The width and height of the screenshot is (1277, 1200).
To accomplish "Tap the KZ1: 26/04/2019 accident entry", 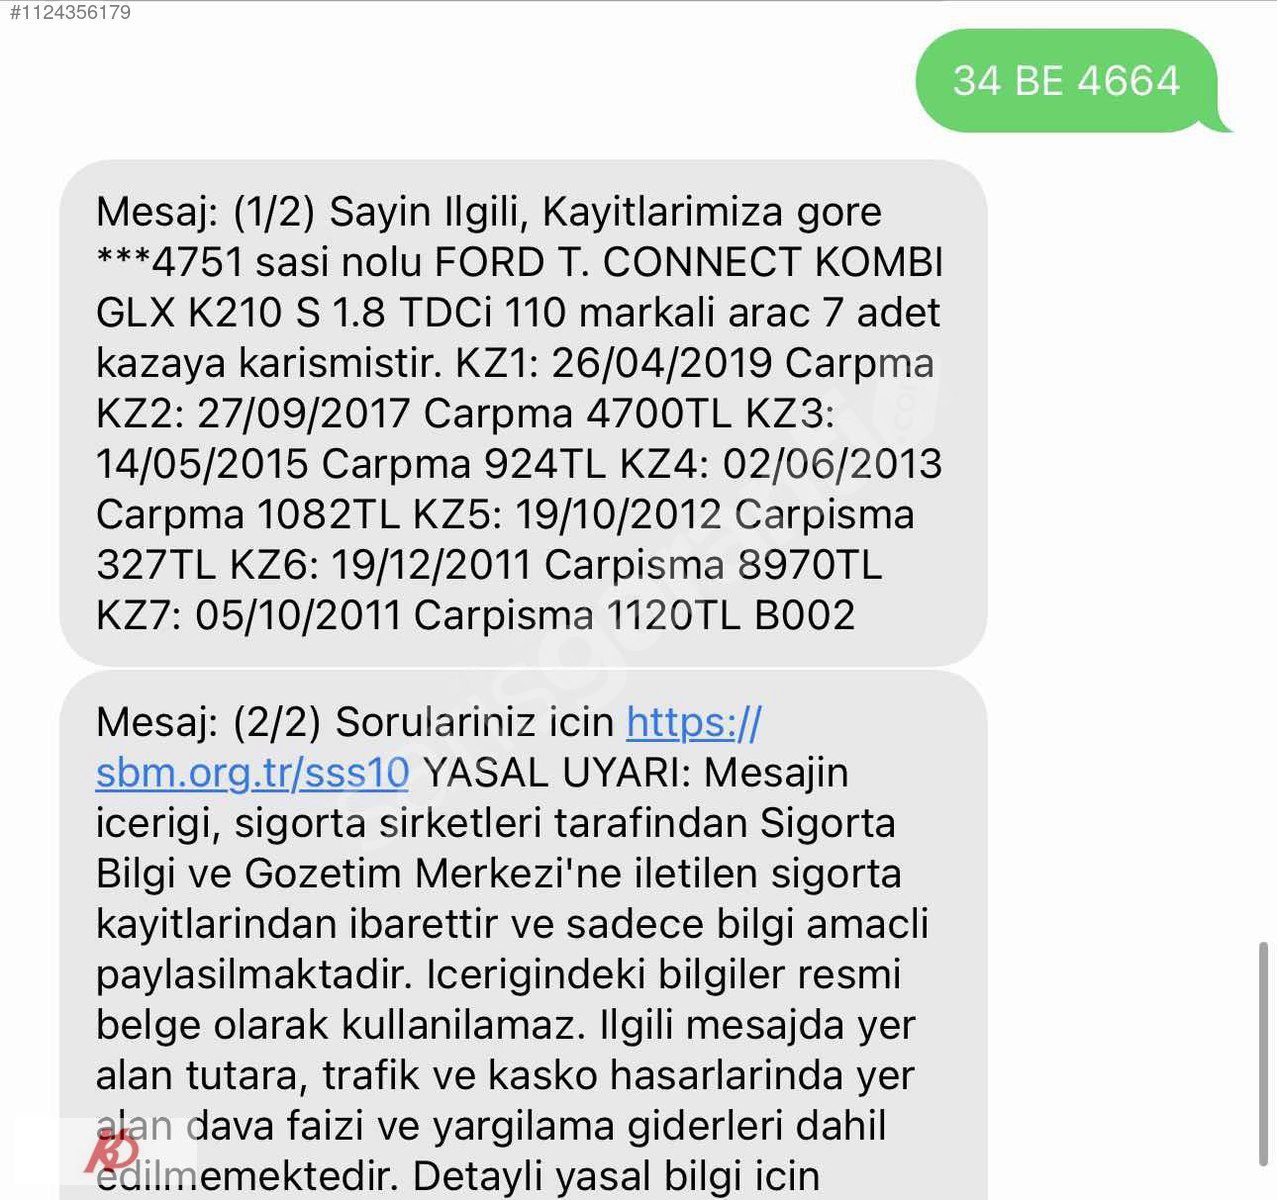I will pos(614,363).
